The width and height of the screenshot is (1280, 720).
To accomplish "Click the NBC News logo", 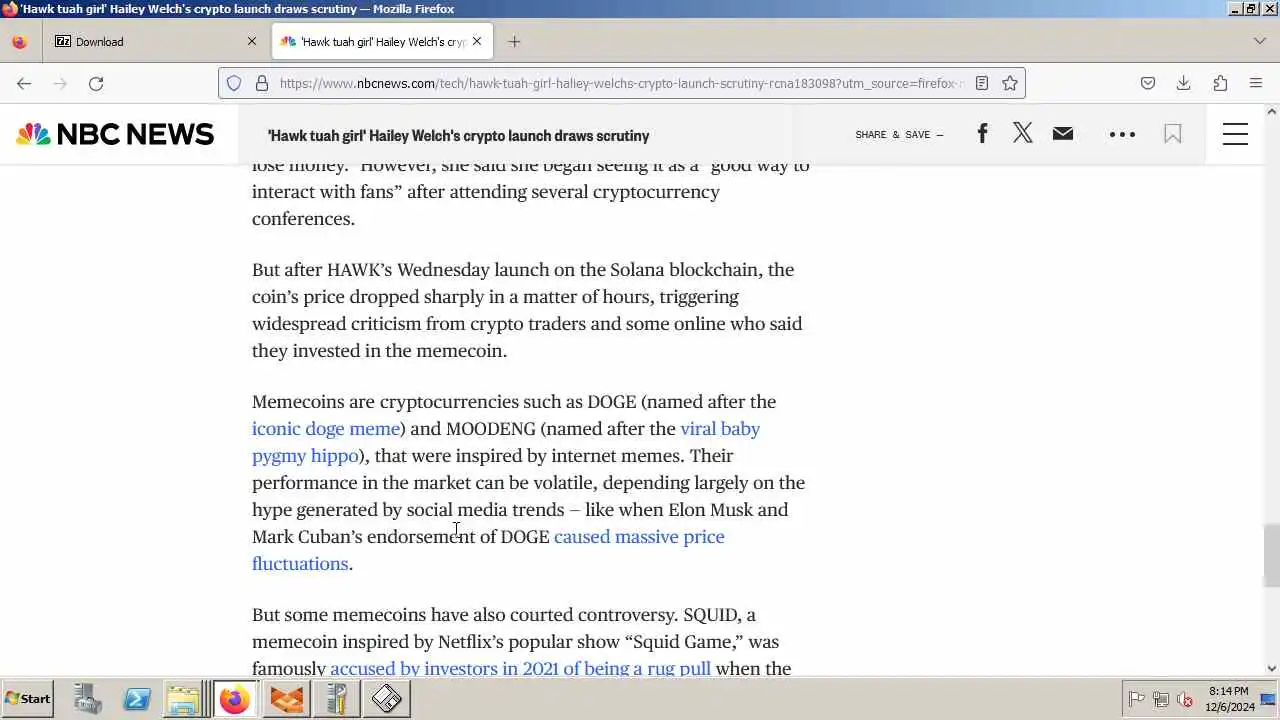I will [115, 134].
